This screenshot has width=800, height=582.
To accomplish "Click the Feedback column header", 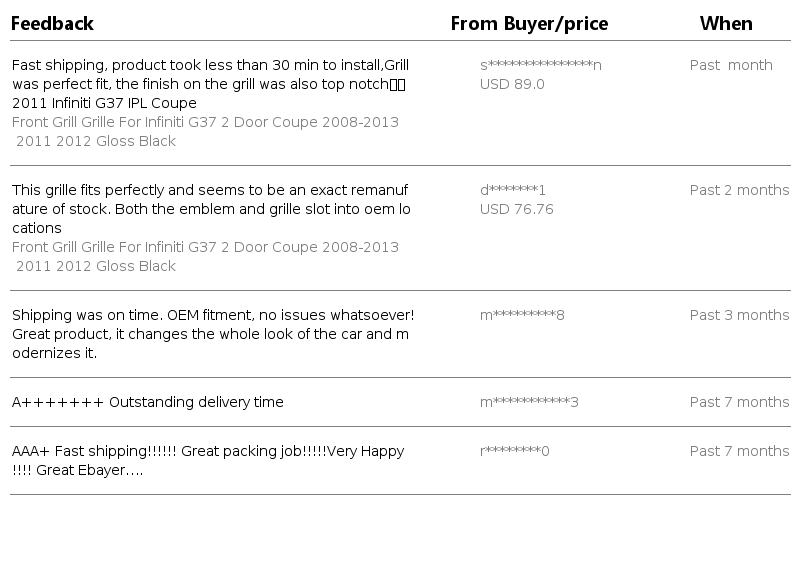I will click(x=52, y=23).
